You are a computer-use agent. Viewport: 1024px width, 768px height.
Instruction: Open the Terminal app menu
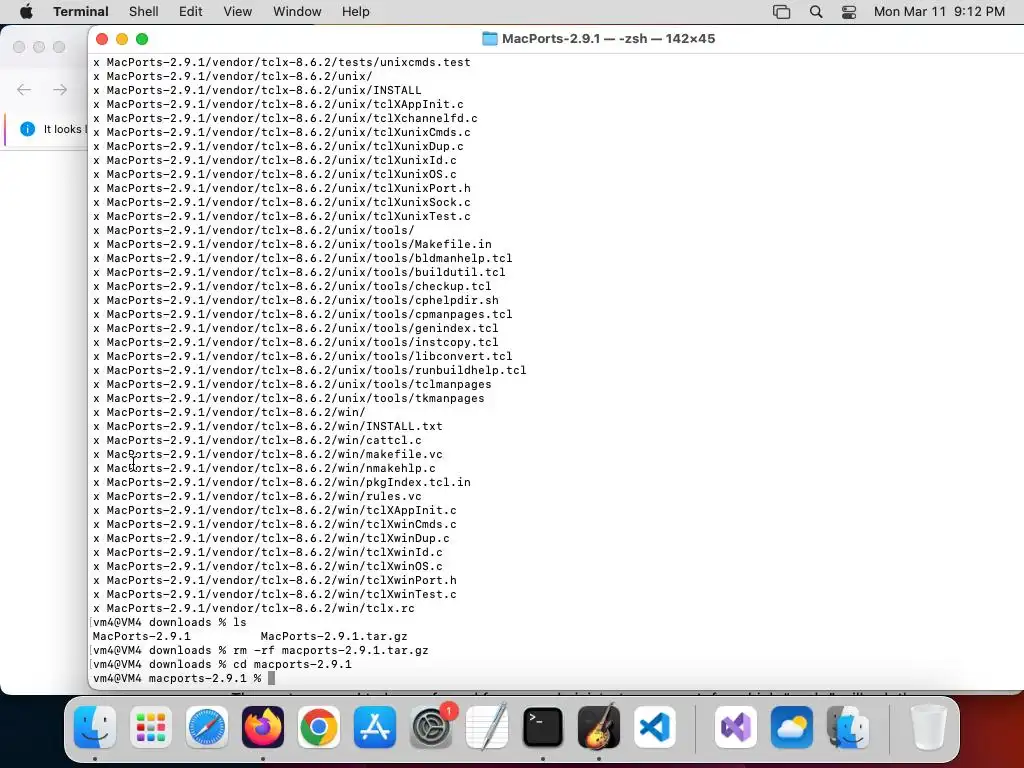pos(81,12)
